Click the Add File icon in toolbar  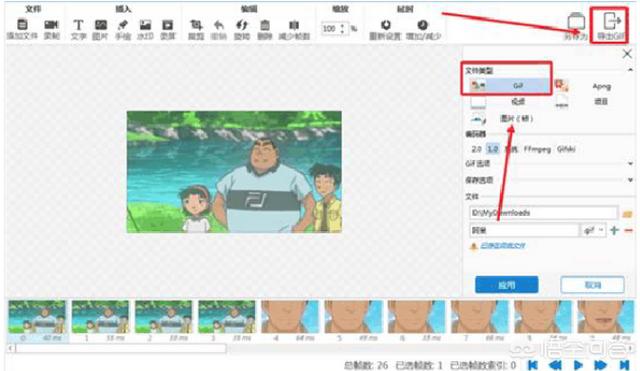(x=22, y=25)
